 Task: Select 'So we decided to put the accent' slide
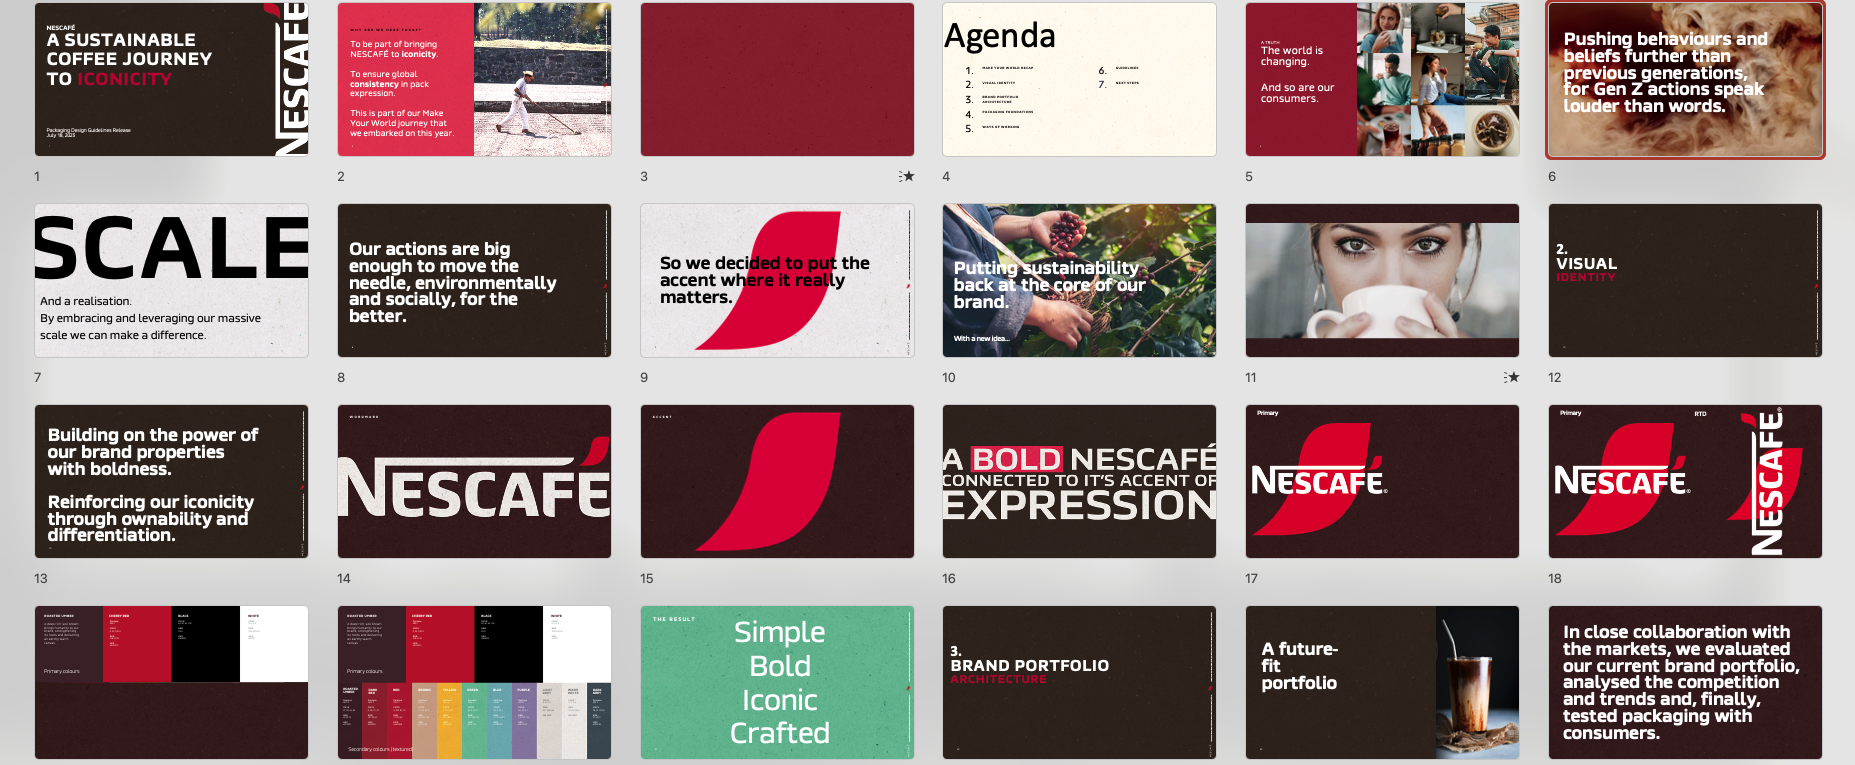778,281
